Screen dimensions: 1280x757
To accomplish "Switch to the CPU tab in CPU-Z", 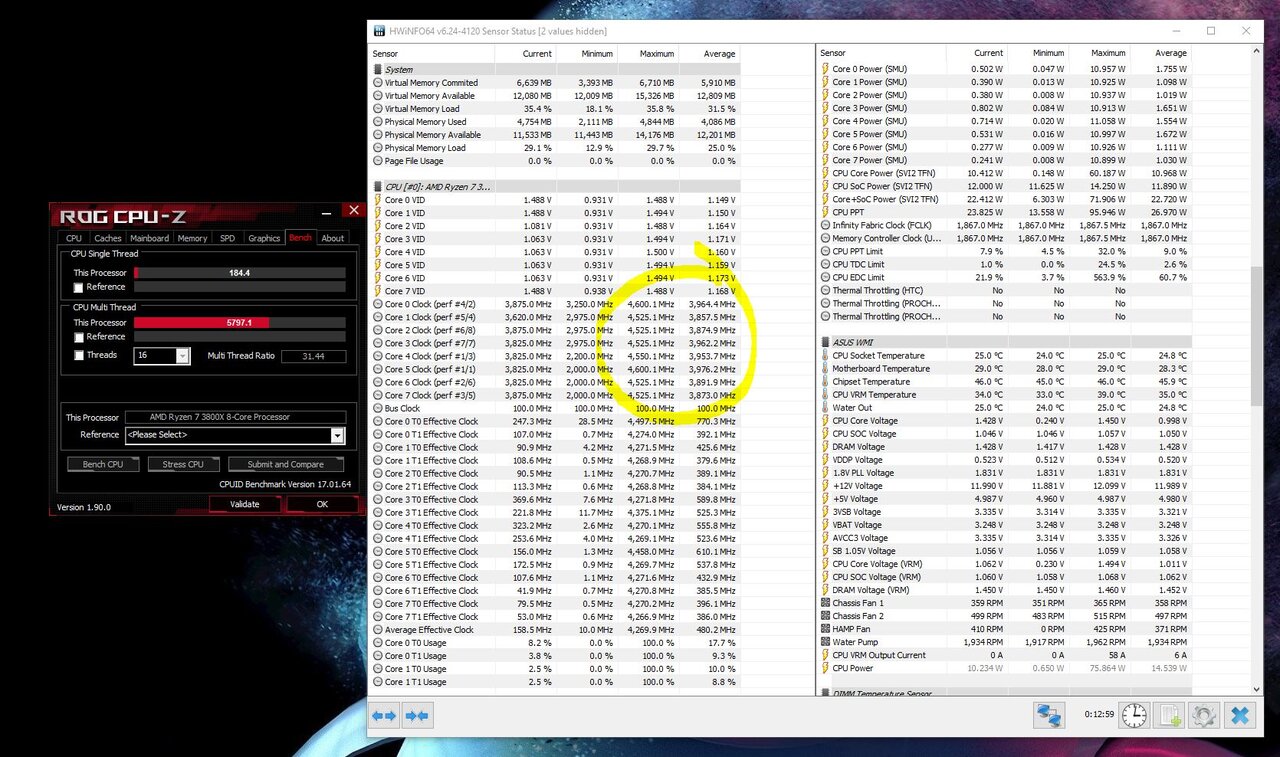I will pos(74,238).
